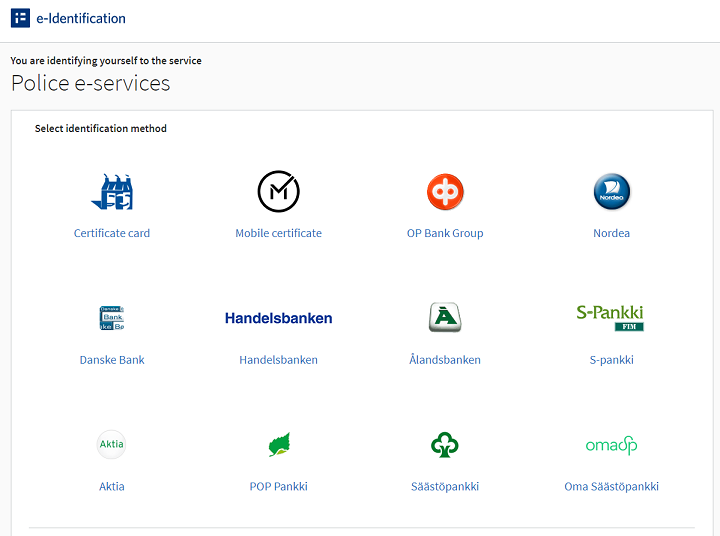This screenshot has width=720, height=536.
Task: Choose the omasp logo icon
Action: tap(612, 445)
